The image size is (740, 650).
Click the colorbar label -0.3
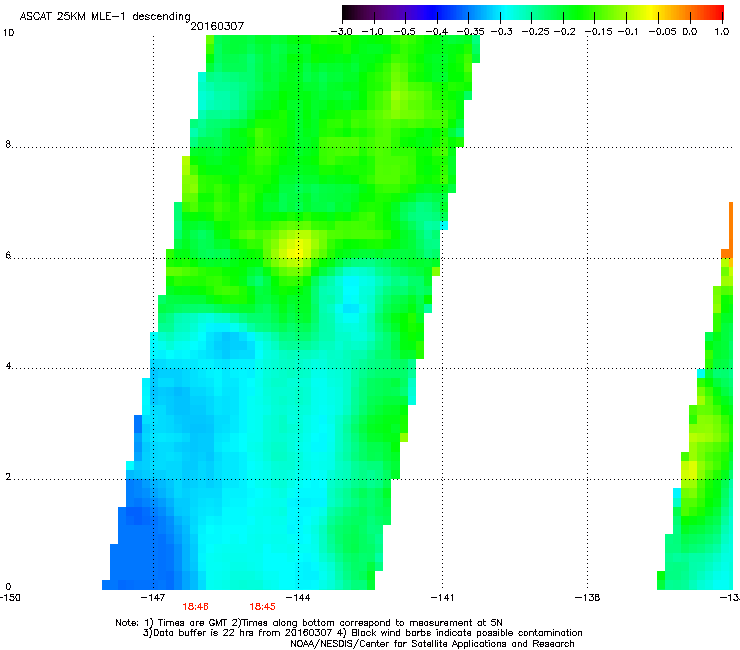(x=502, y=32)
